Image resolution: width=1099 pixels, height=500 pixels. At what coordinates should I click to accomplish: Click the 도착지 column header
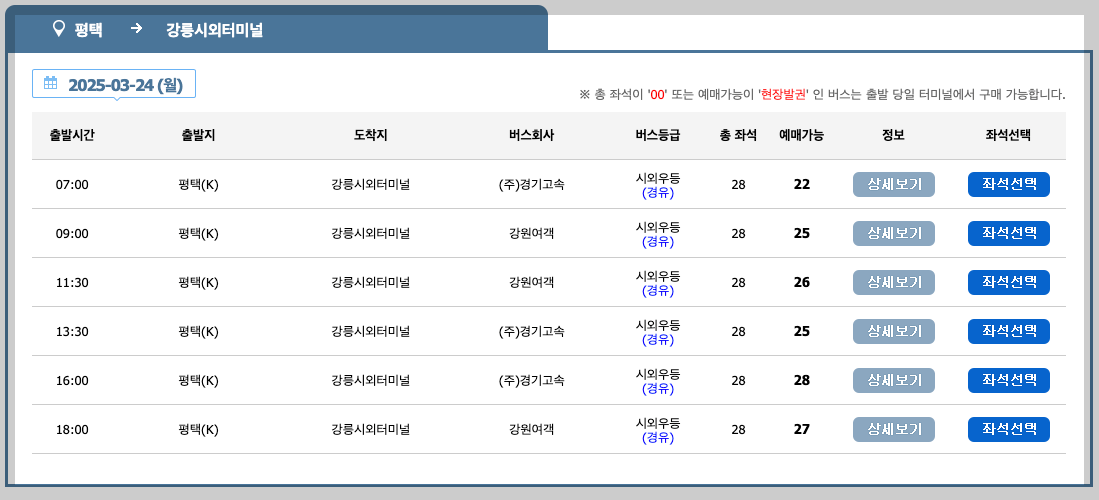tap(371, 136)
